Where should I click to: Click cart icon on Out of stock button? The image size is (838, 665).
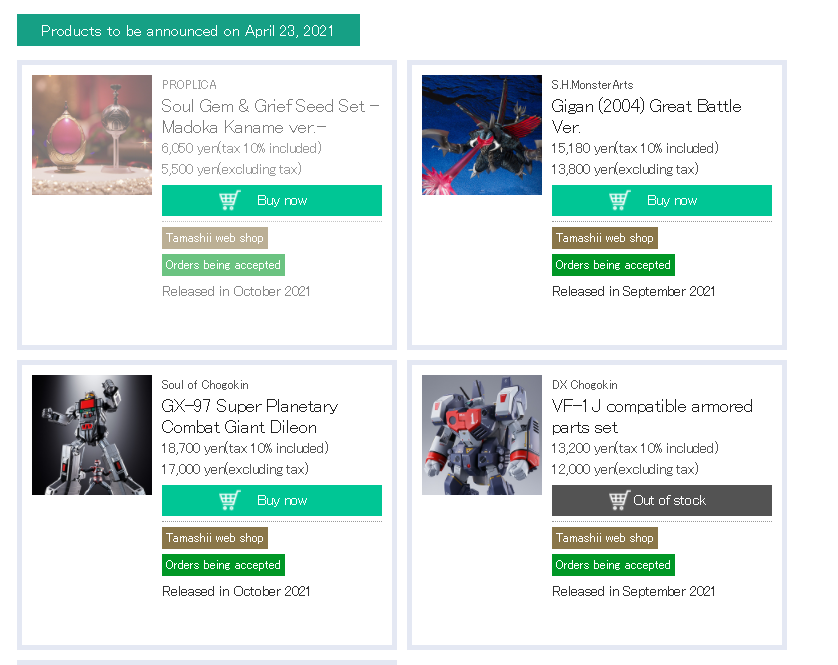618,500
